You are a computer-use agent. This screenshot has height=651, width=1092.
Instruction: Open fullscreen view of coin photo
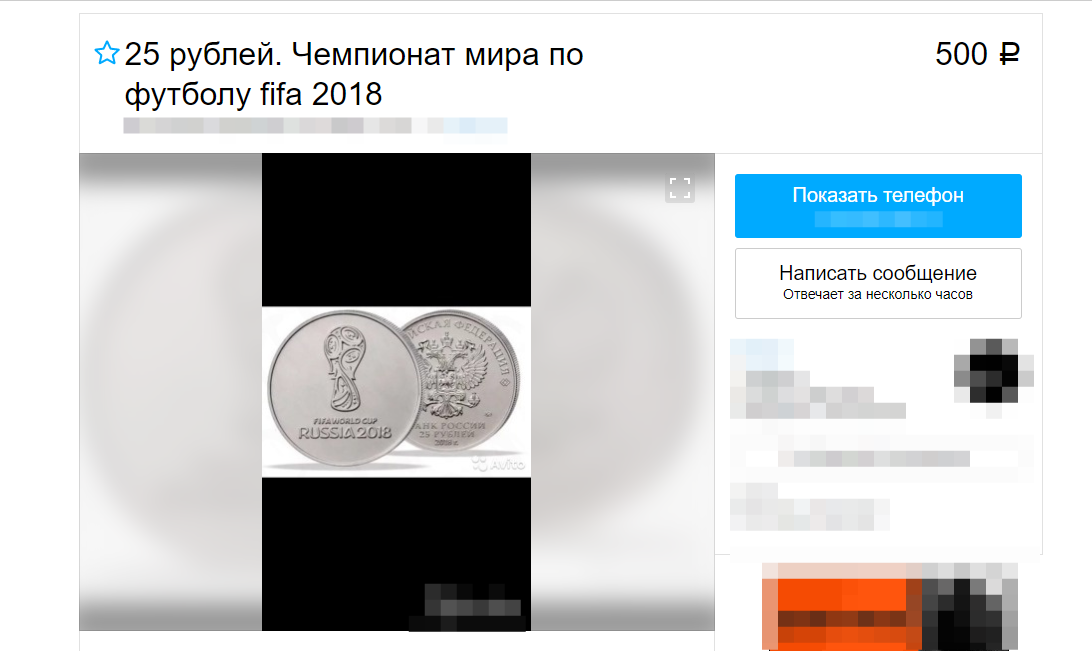pyautogui.click(x=680, y=188)
